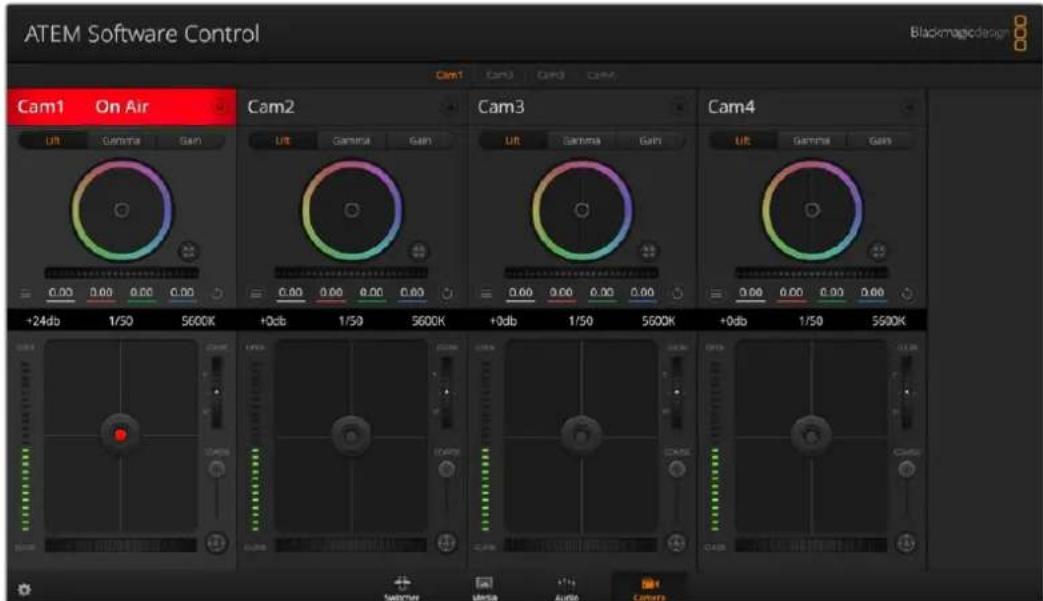Click the circular reset arrow after Cam3 RGB values
This screenshot has width=1043, height=601.
coord(677,293)
